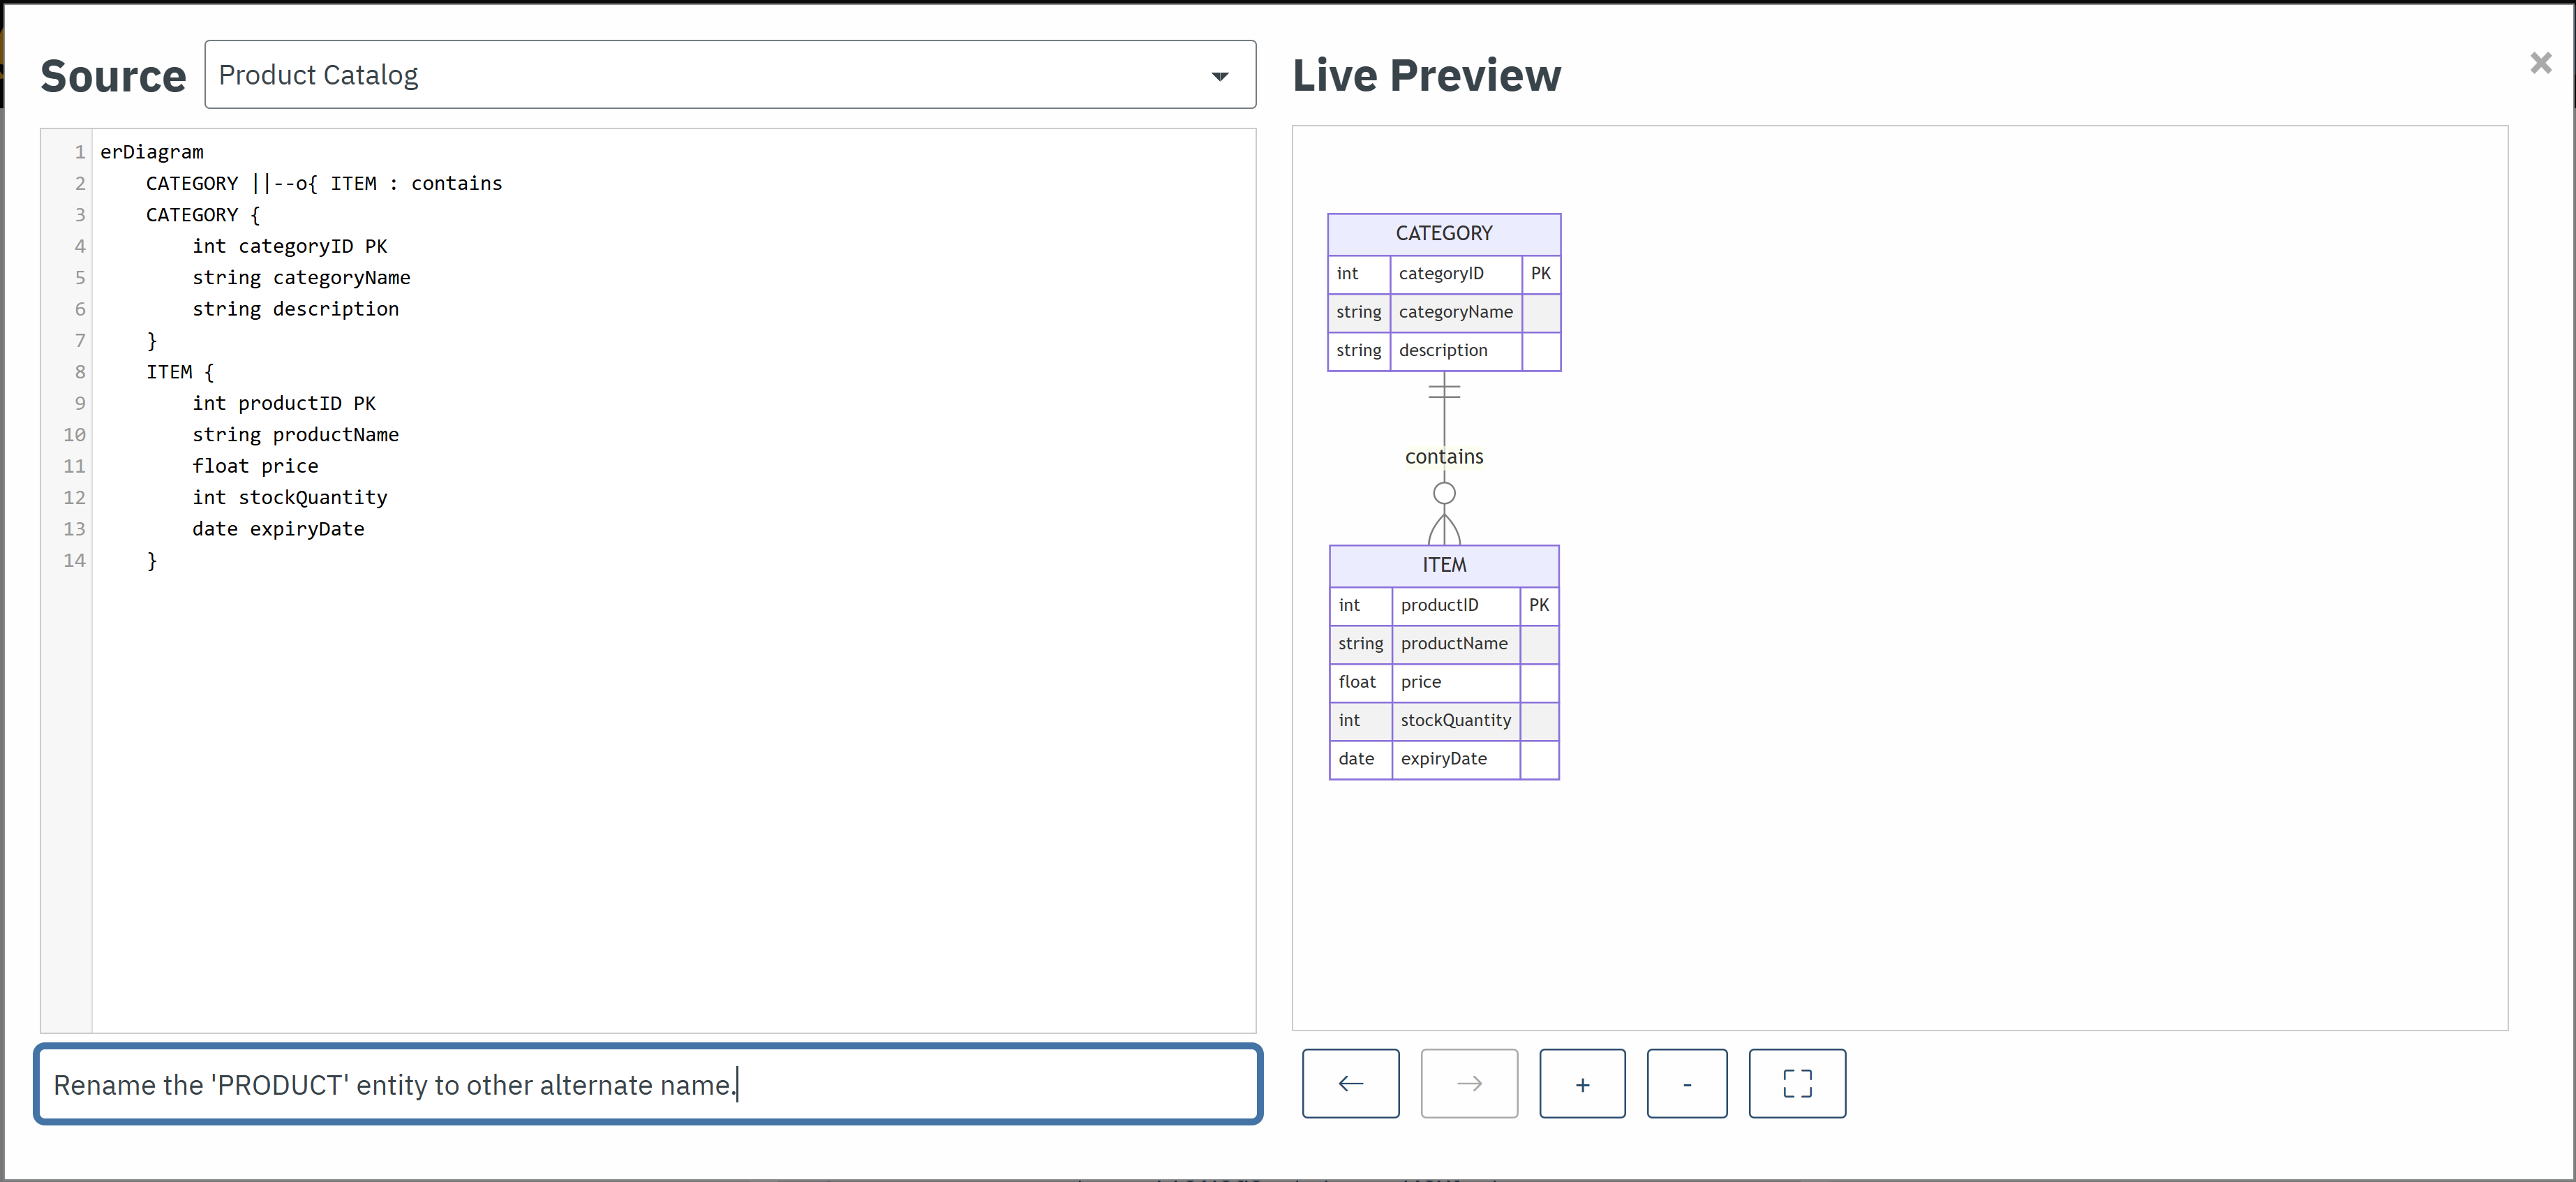The image size is (2576, 1182).
Task: Zoom in with the plus button
Action: tap(1582, 1083)
